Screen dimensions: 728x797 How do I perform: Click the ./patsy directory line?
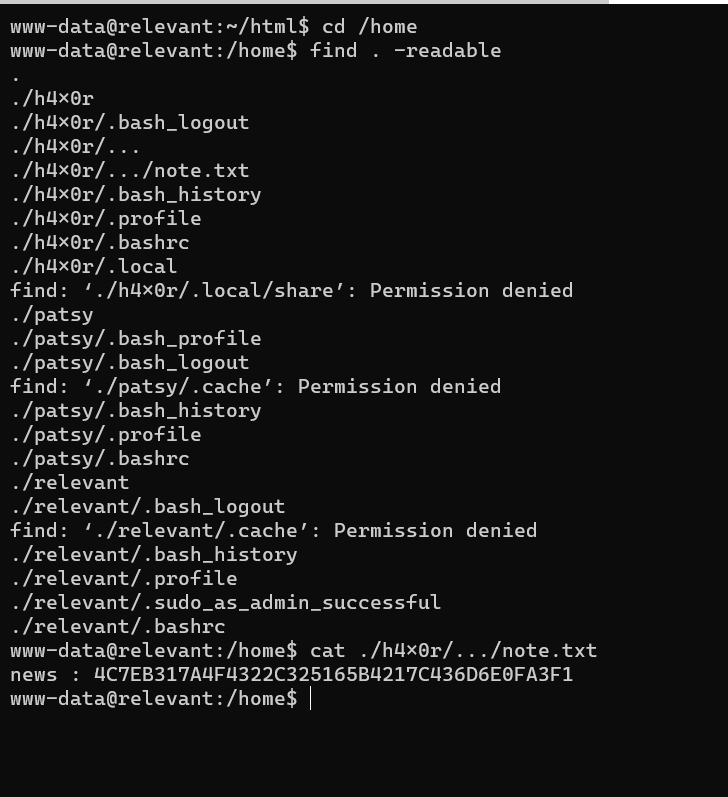click(x=52, y=315)
